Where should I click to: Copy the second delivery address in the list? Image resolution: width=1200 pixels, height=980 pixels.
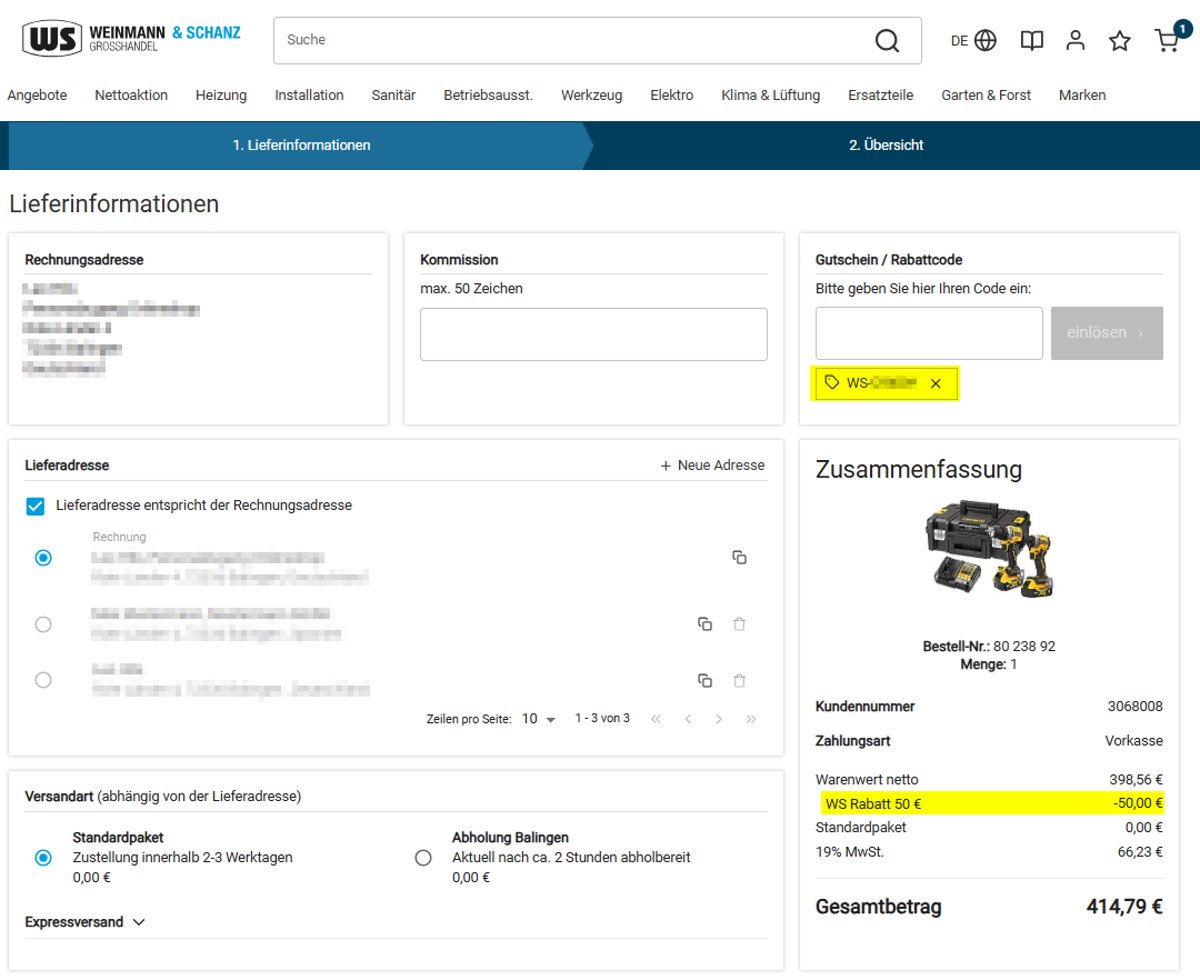click(705, 624)
